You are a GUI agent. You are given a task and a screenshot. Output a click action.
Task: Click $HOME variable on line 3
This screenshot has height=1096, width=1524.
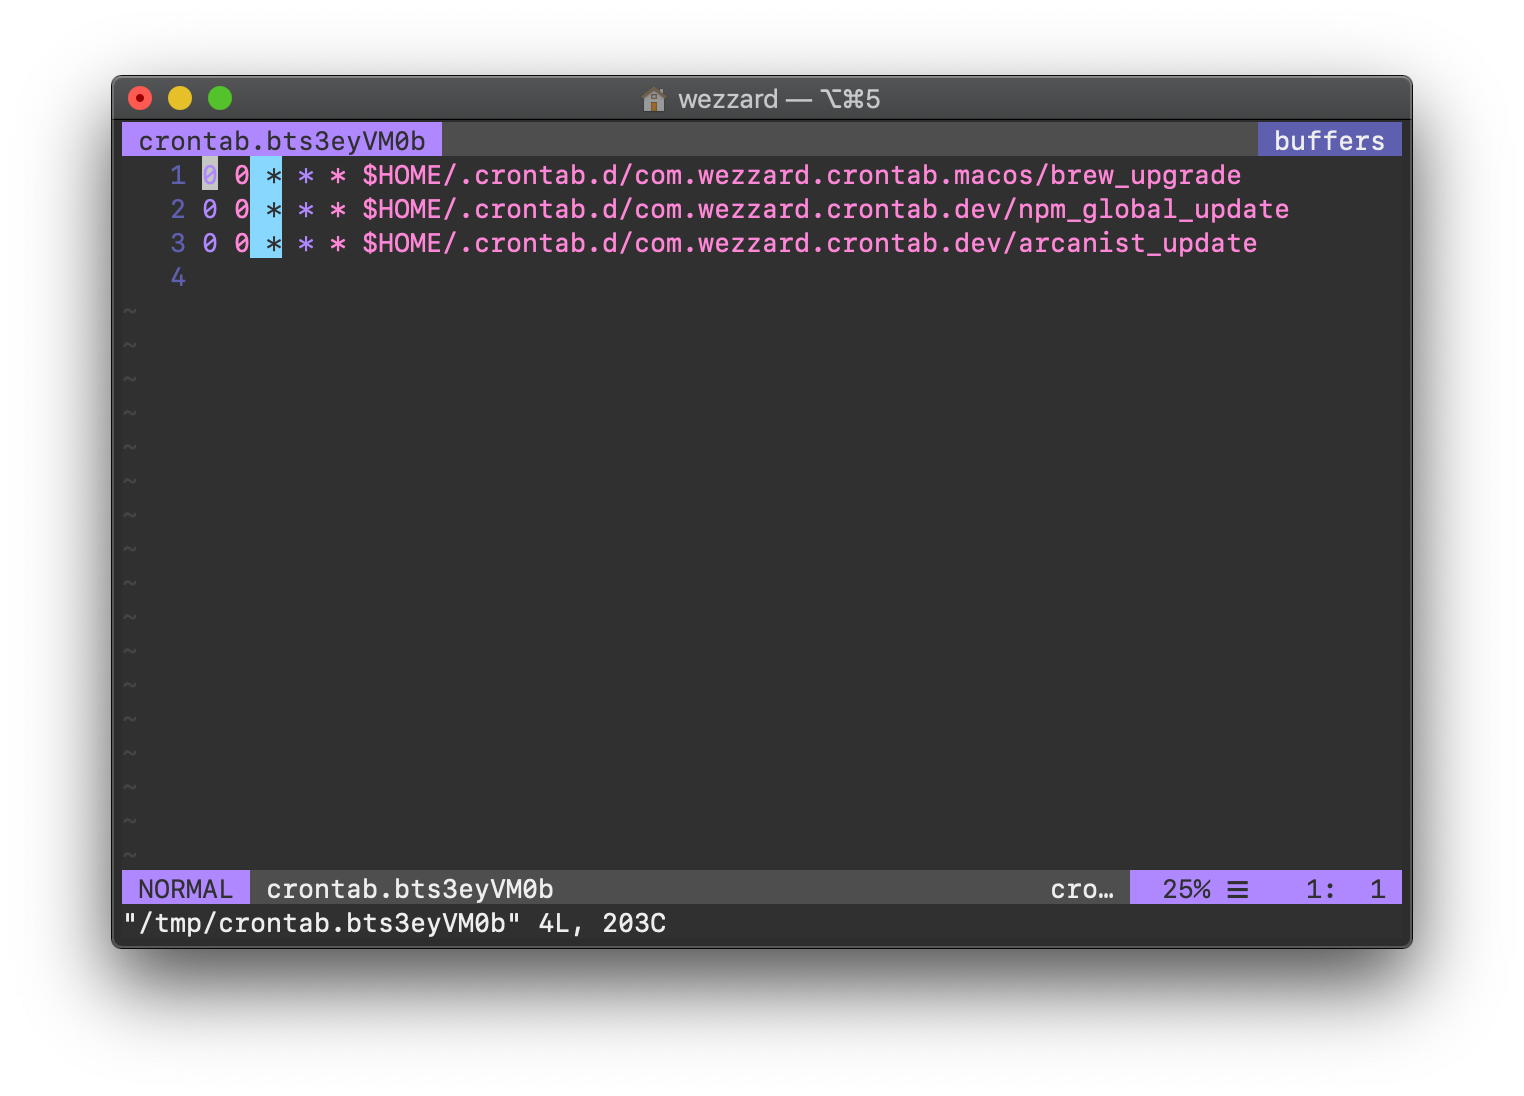coord(402,244)
